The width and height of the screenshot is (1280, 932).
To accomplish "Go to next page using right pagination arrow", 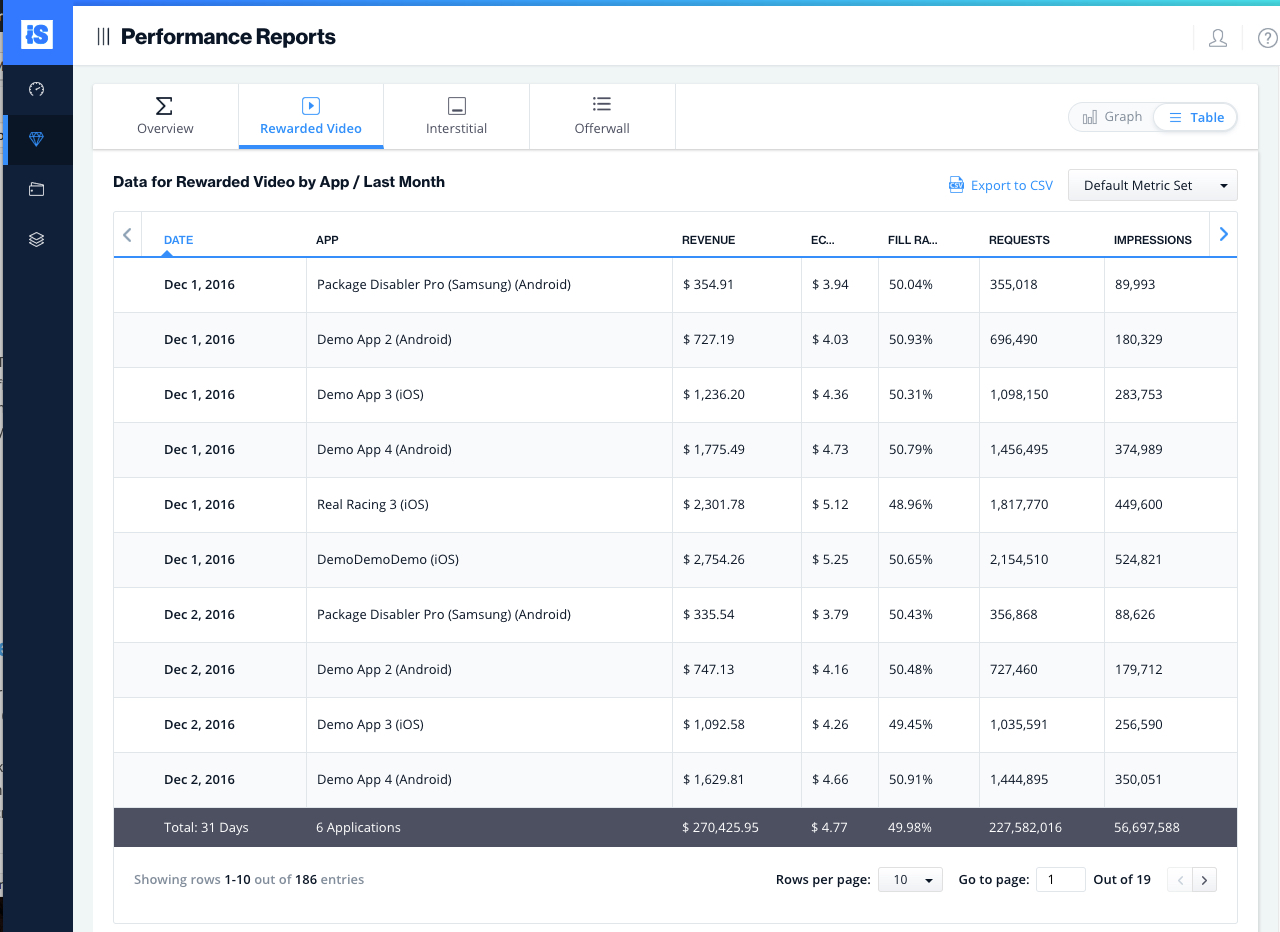I will click(x=1205, y=879).
